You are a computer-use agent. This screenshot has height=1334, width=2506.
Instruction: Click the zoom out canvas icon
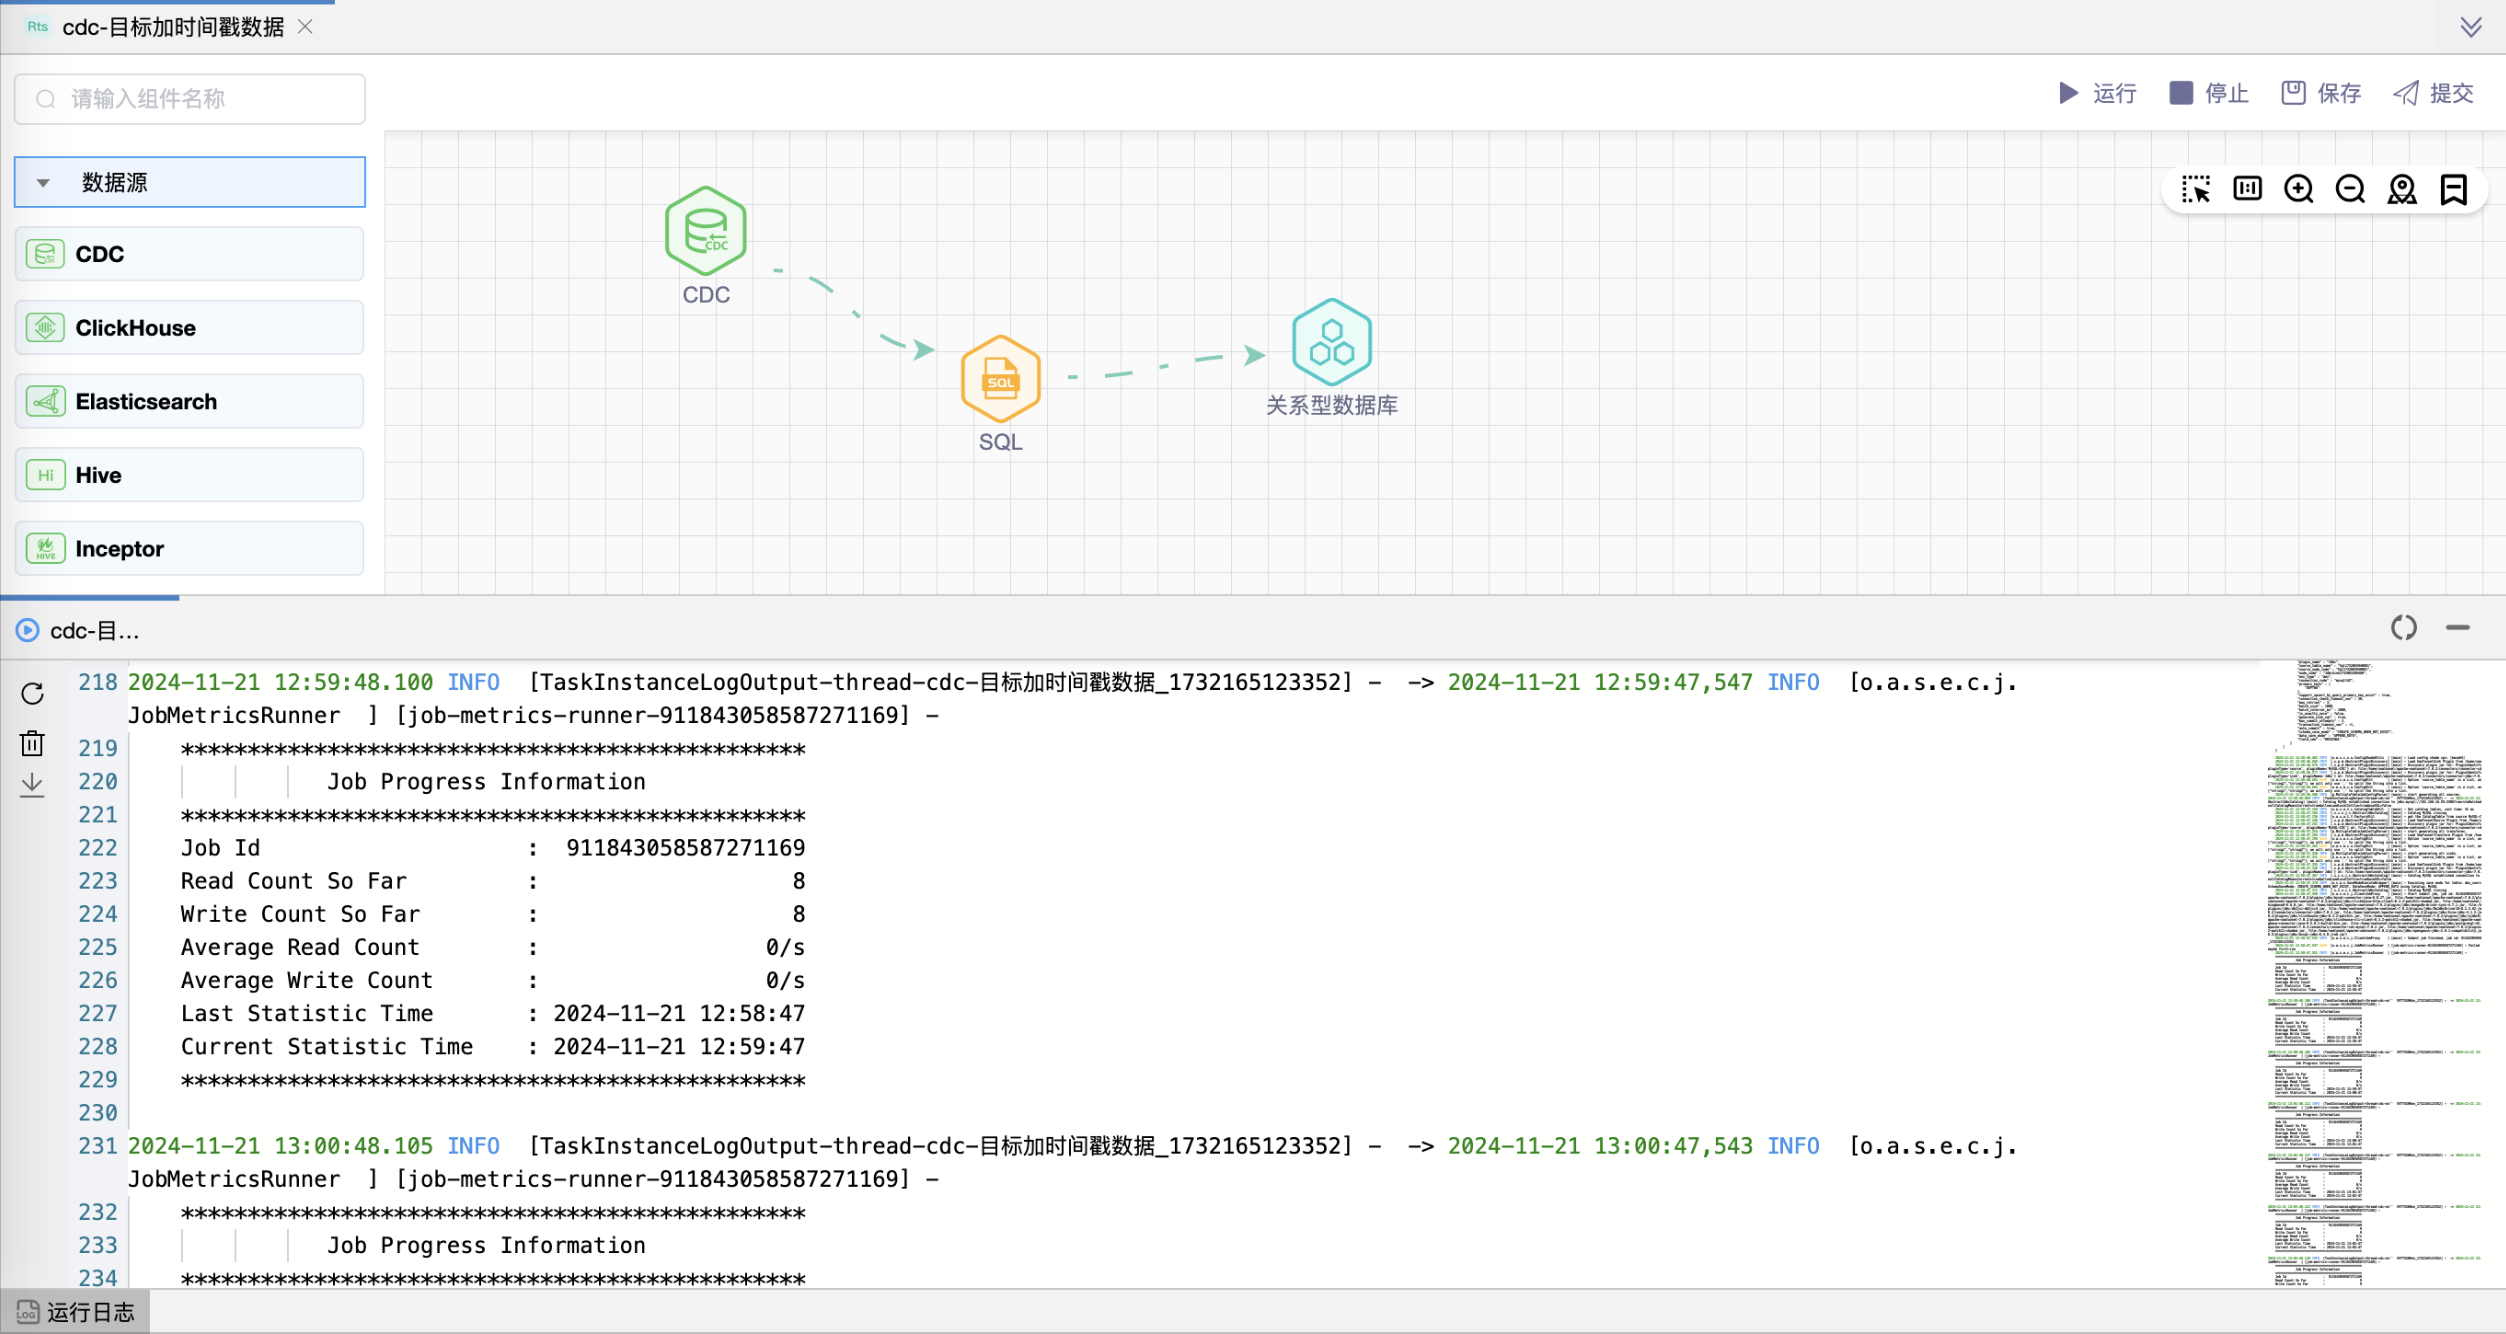[x=2350, y=189]
